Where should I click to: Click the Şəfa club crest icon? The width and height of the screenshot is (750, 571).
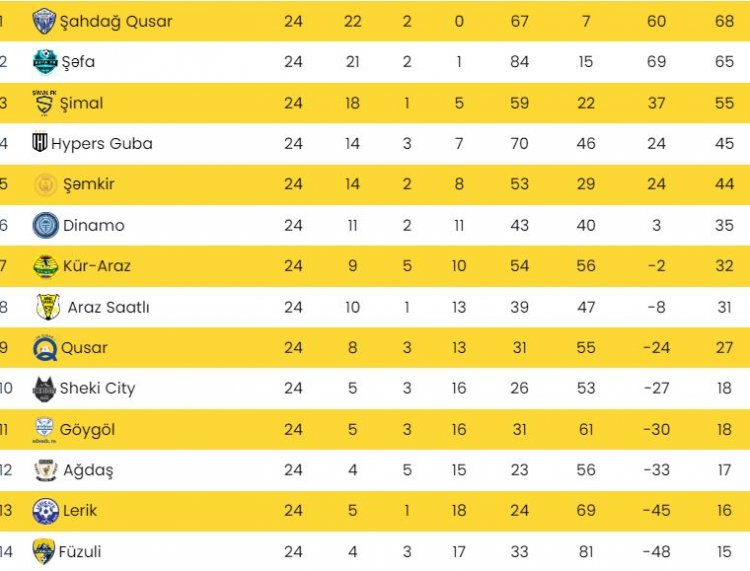pos(44,62)
